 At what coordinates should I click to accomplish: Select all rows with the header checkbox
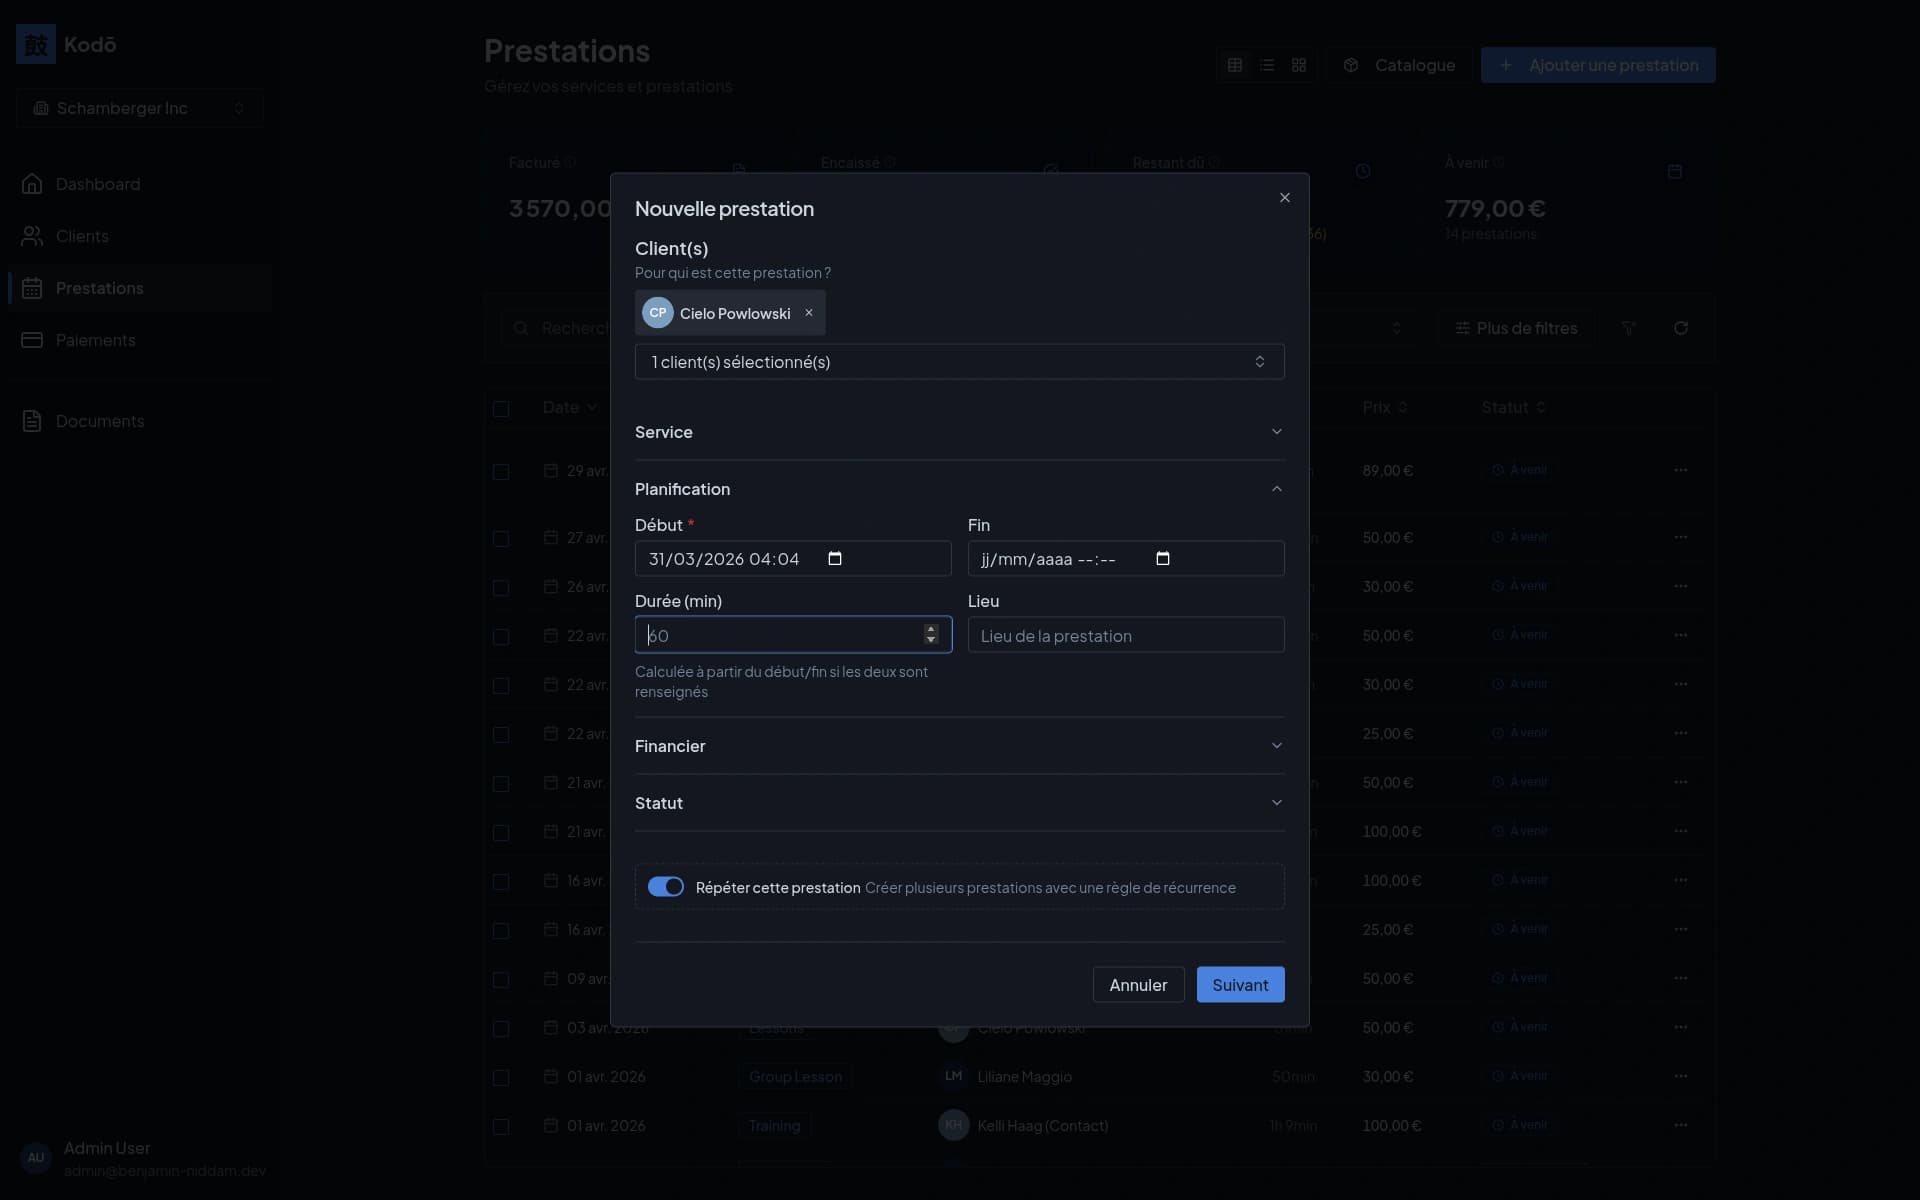click(x=502, y=409)
